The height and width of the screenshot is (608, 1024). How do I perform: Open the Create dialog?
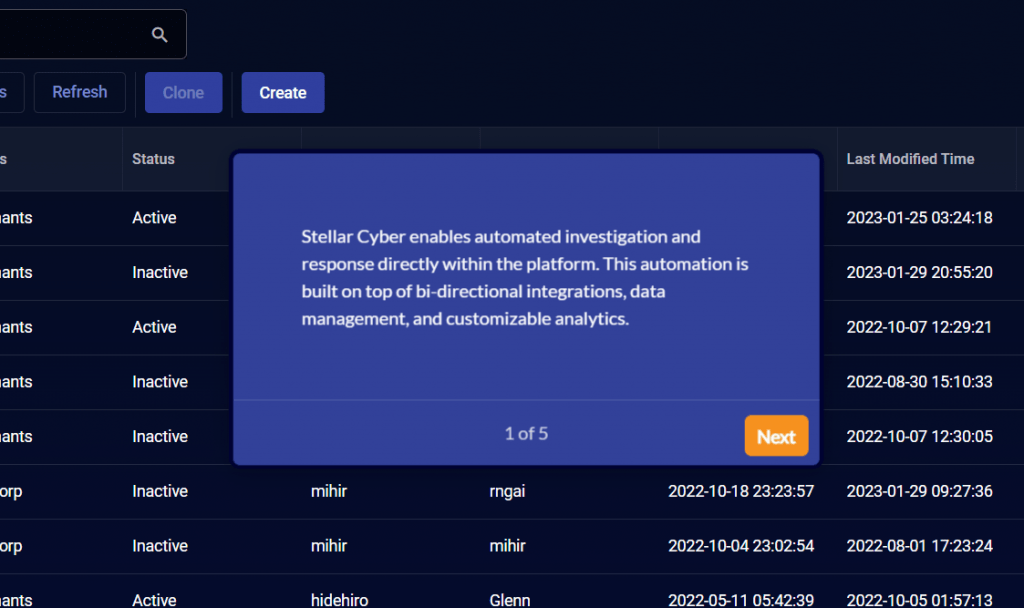tap(283, 93)
